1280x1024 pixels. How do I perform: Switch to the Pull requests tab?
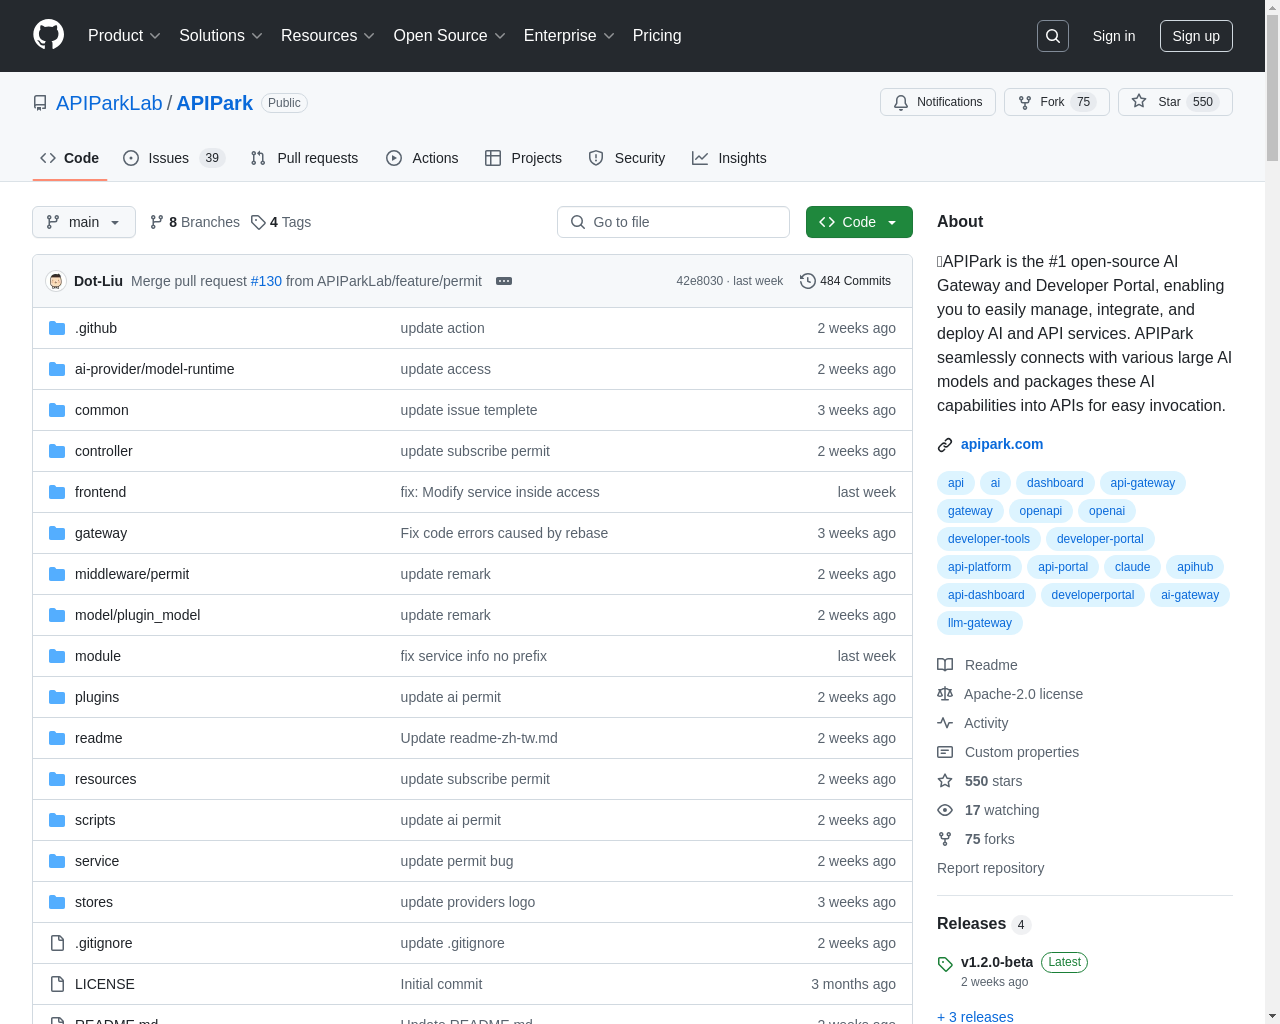304,158
